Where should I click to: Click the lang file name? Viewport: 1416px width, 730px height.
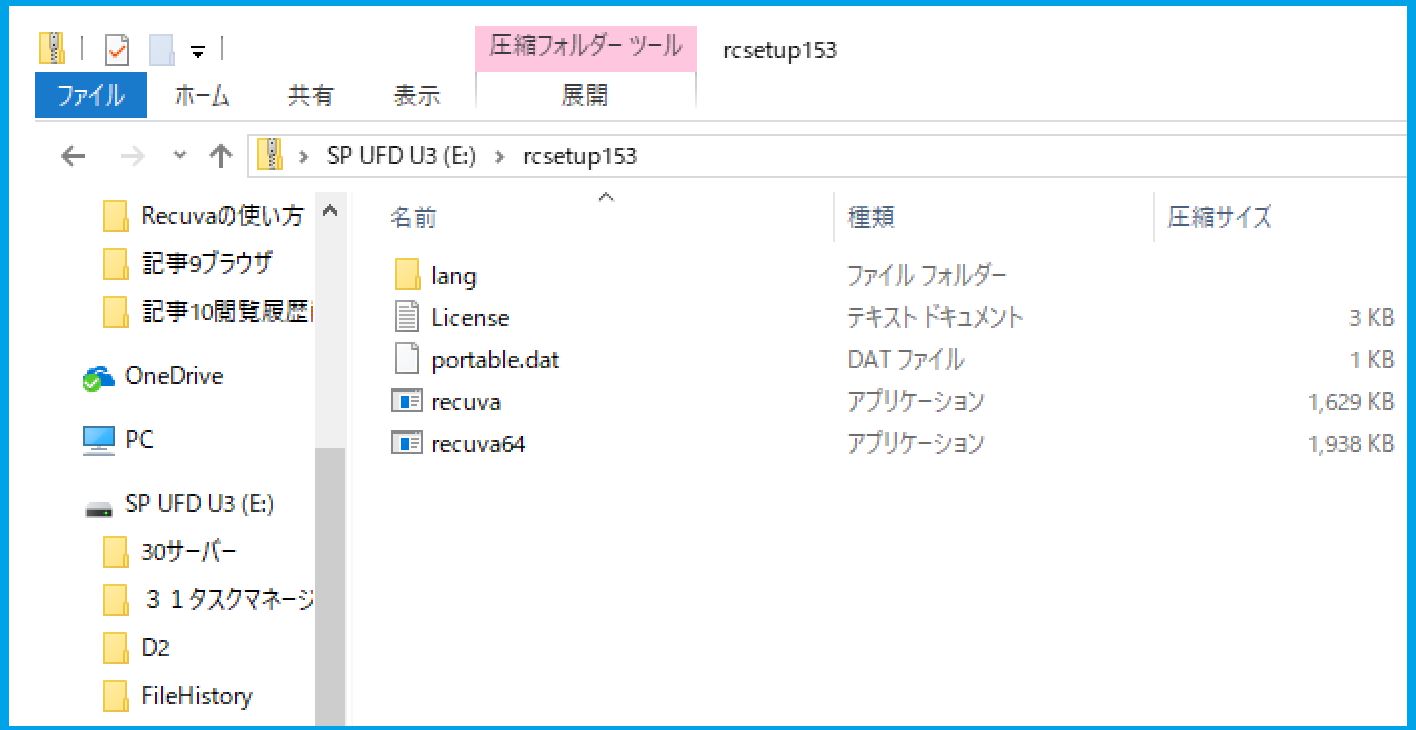click(x=454, y=276)
